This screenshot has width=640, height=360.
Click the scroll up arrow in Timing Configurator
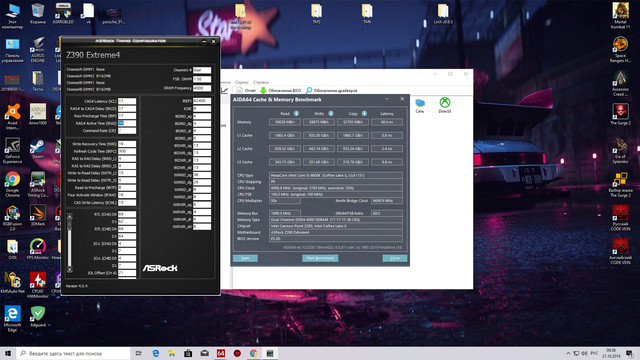click(x=69, y=216)
